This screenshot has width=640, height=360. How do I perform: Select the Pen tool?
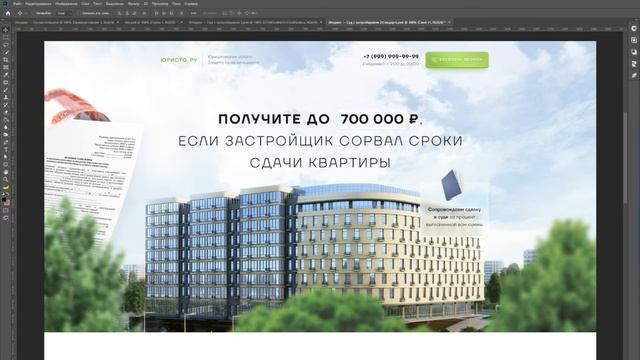pos(6,142)
